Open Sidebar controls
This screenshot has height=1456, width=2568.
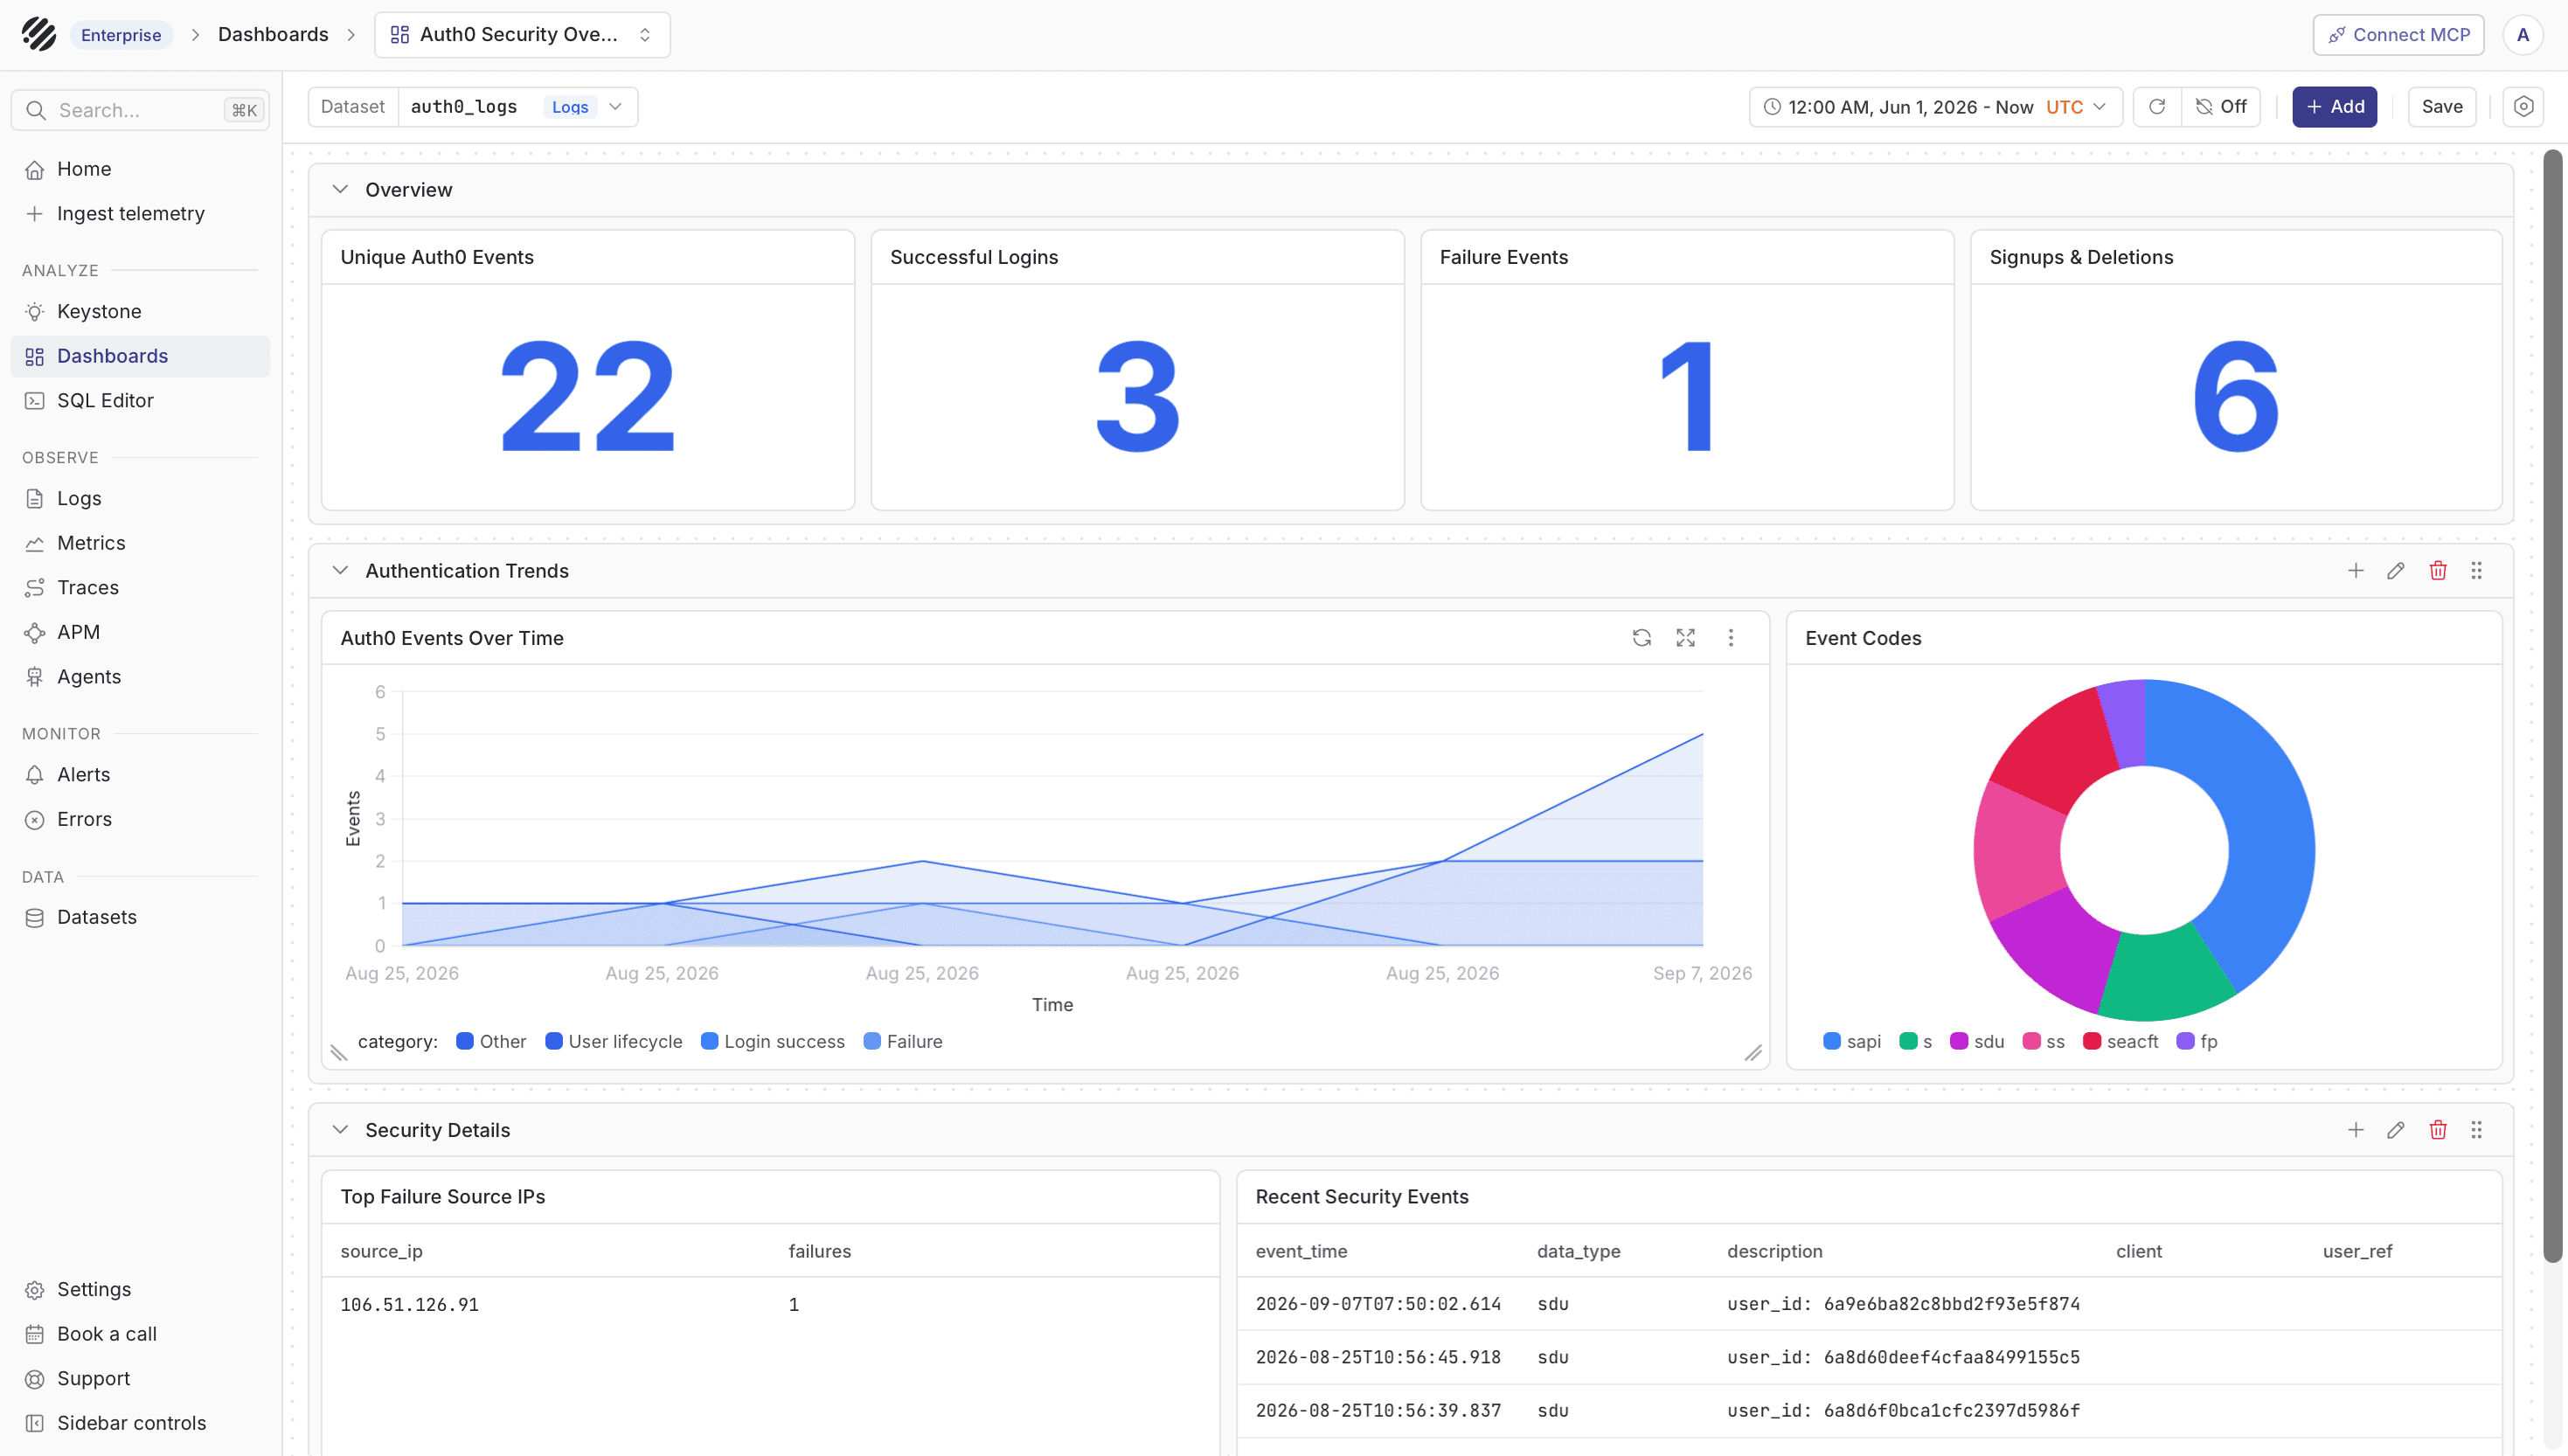pos(140,1423)
